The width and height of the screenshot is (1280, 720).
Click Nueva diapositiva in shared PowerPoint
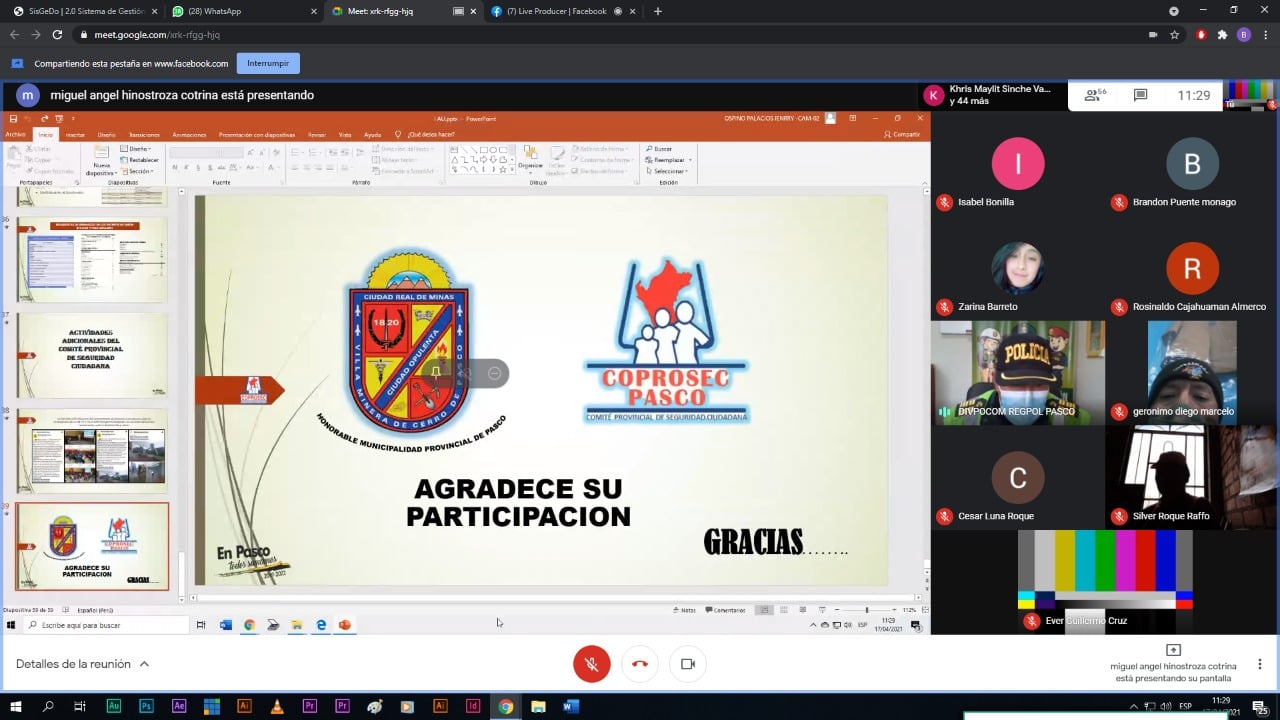click(101, 162)
